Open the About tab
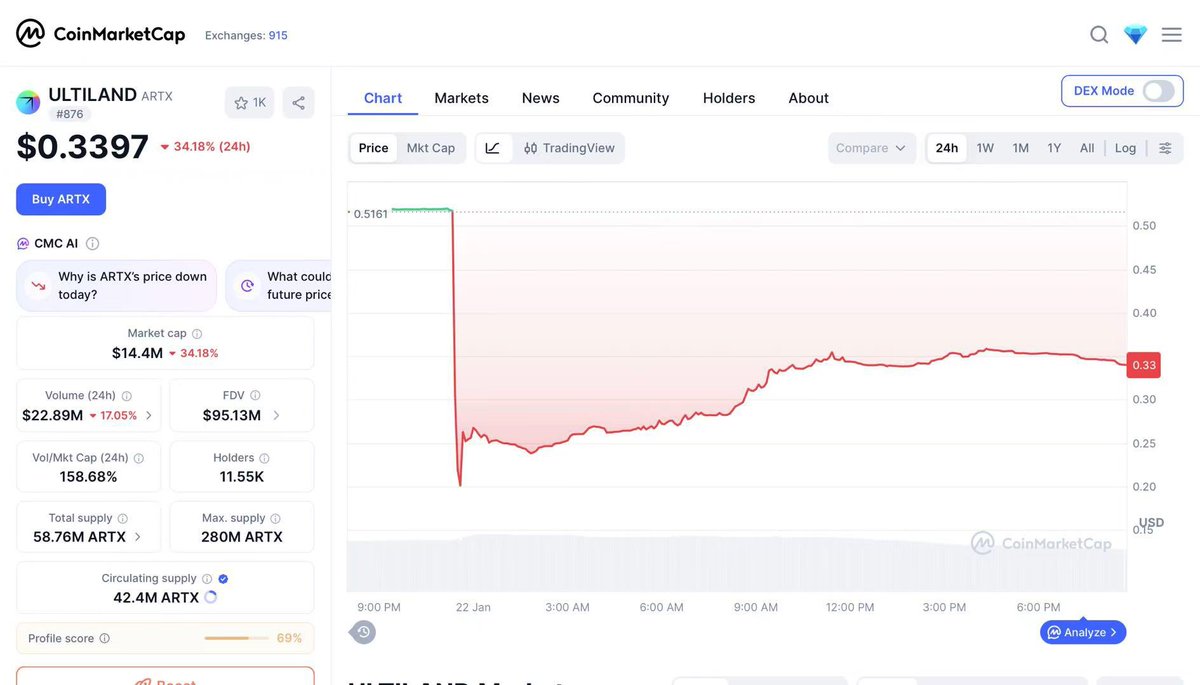 808,98
